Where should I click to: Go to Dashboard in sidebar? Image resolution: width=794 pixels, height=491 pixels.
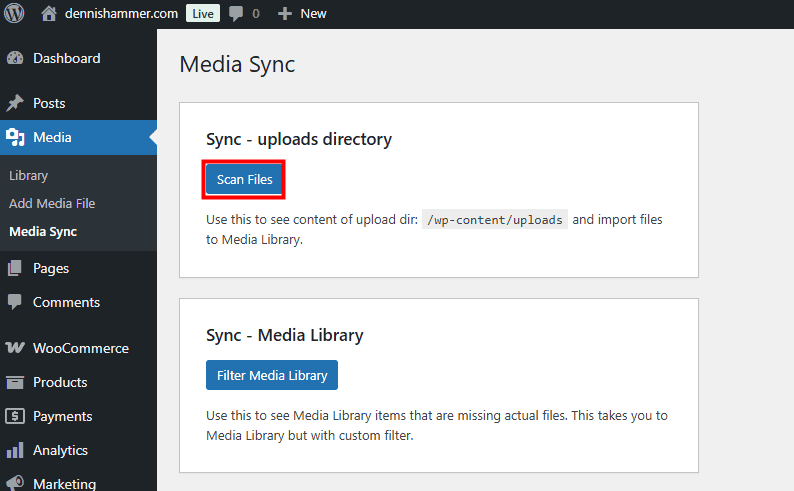[66, 58]
